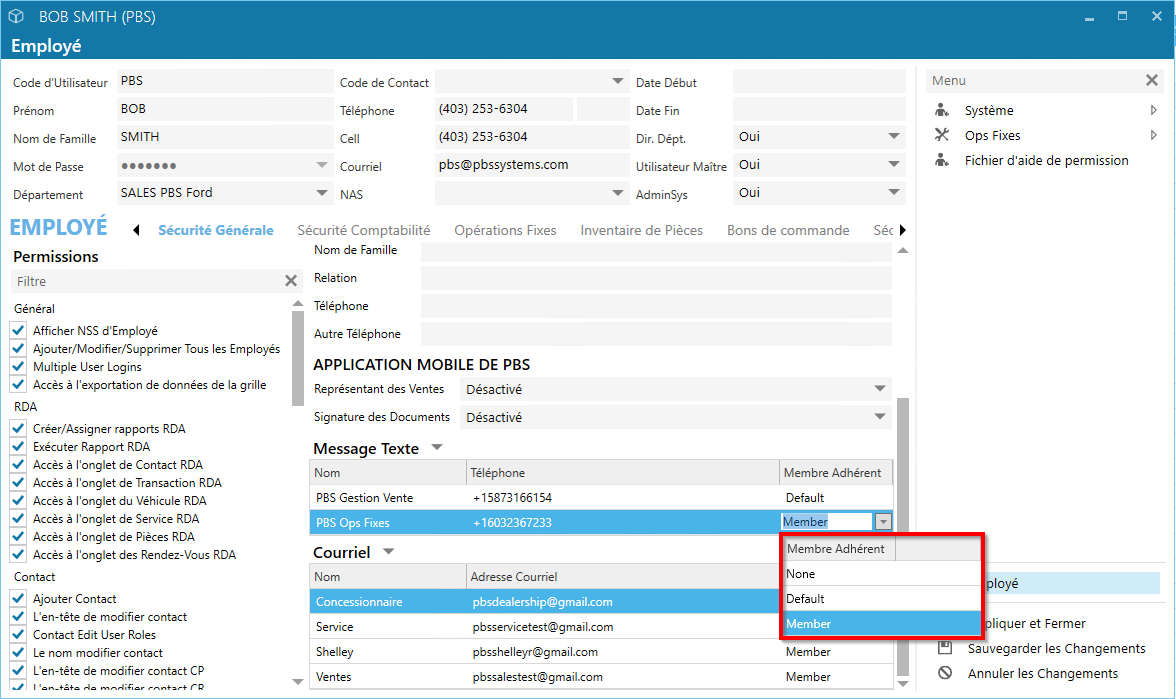Expand the Système submenu arrow
This screenshot has width=1176, height=699.
click(1154, 110)
